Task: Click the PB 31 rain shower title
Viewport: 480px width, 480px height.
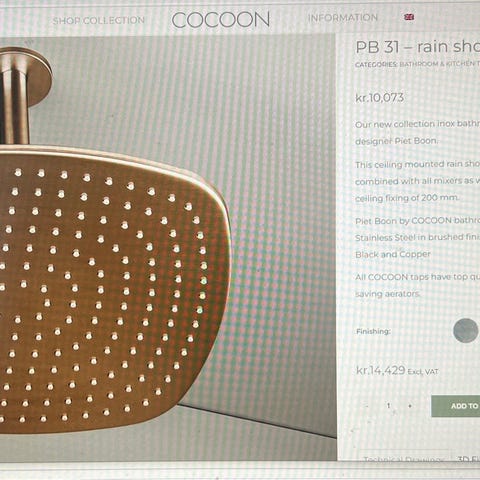Action: (x=418, y=47)
